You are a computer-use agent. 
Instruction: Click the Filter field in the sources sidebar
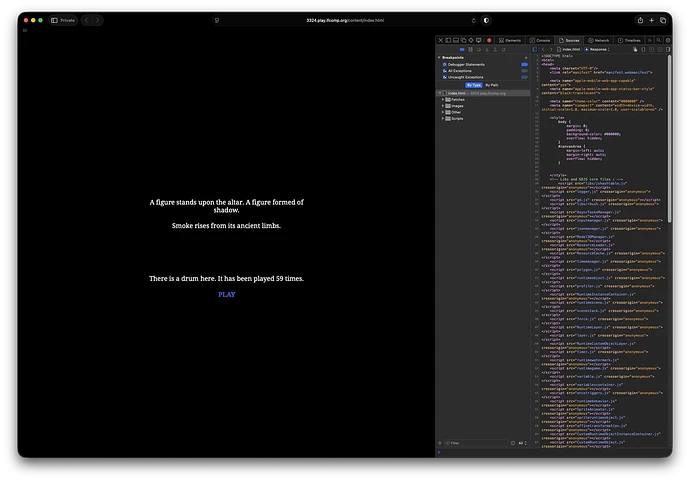tap(477, 443)
